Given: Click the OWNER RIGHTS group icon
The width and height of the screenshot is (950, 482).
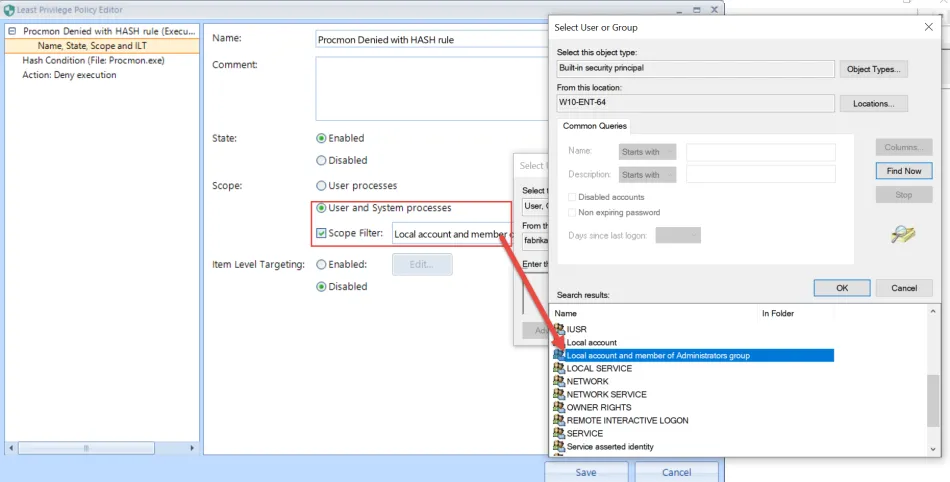Looking at the screenshot, I should pos(559,407).
